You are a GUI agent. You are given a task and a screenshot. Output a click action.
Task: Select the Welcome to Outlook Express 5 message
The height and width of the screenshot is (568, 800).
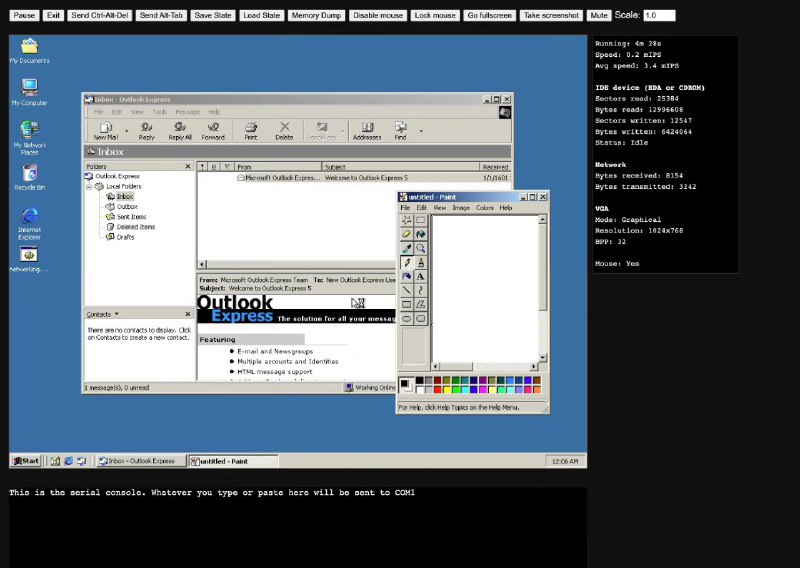point(354,178)
